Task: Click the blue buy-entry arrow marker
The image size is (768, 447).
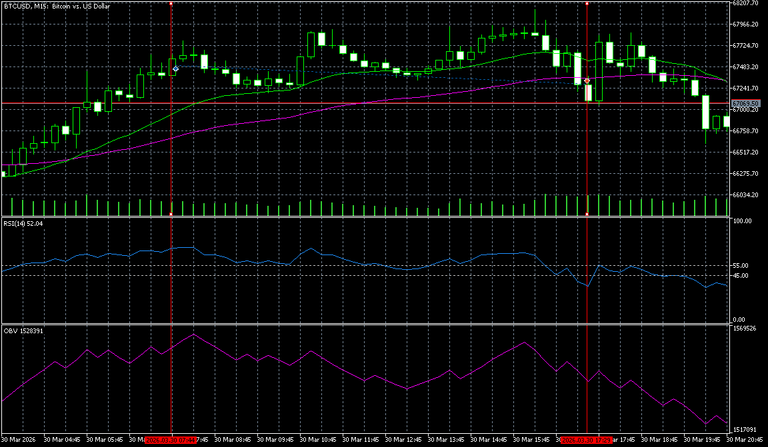Action: point(176,69)
